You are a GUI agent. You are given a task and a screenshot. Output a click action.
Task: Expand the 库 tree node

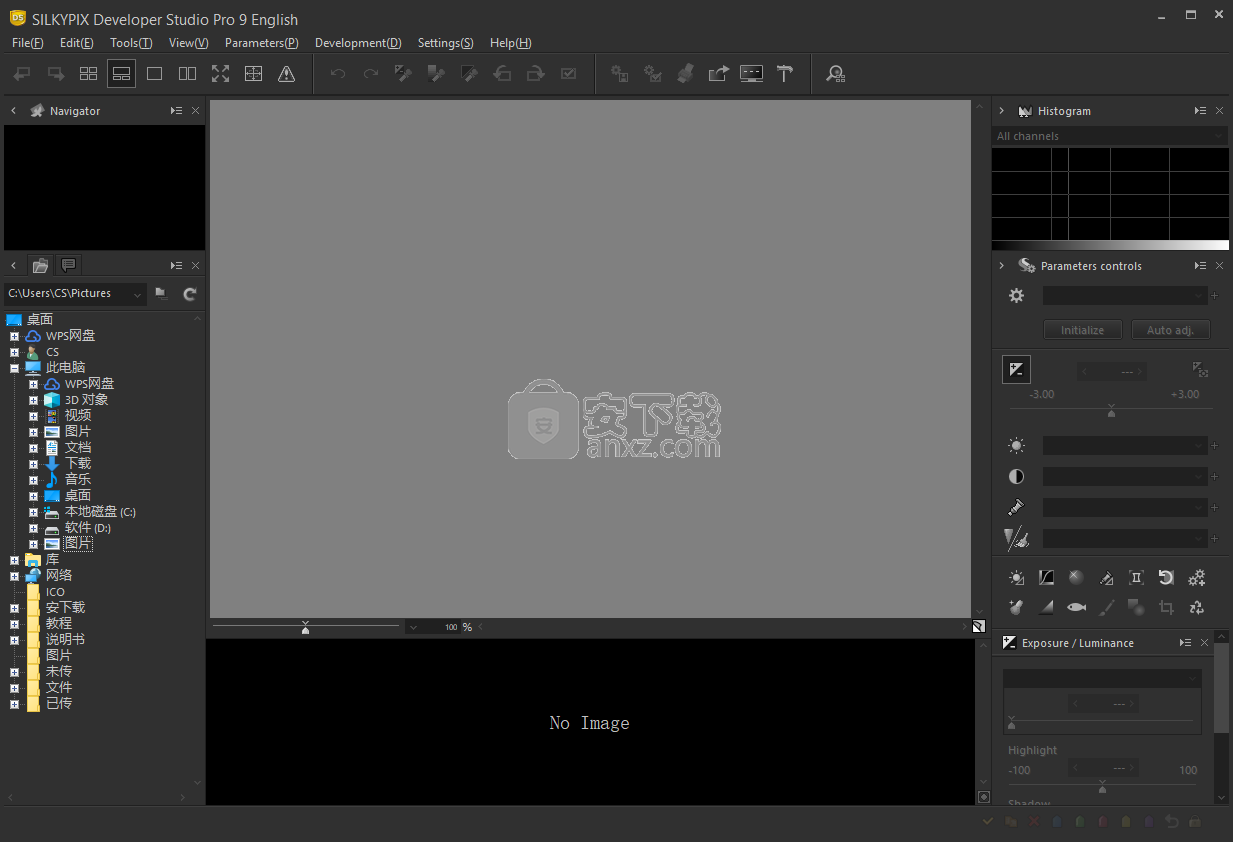click(x=14, y=560)
